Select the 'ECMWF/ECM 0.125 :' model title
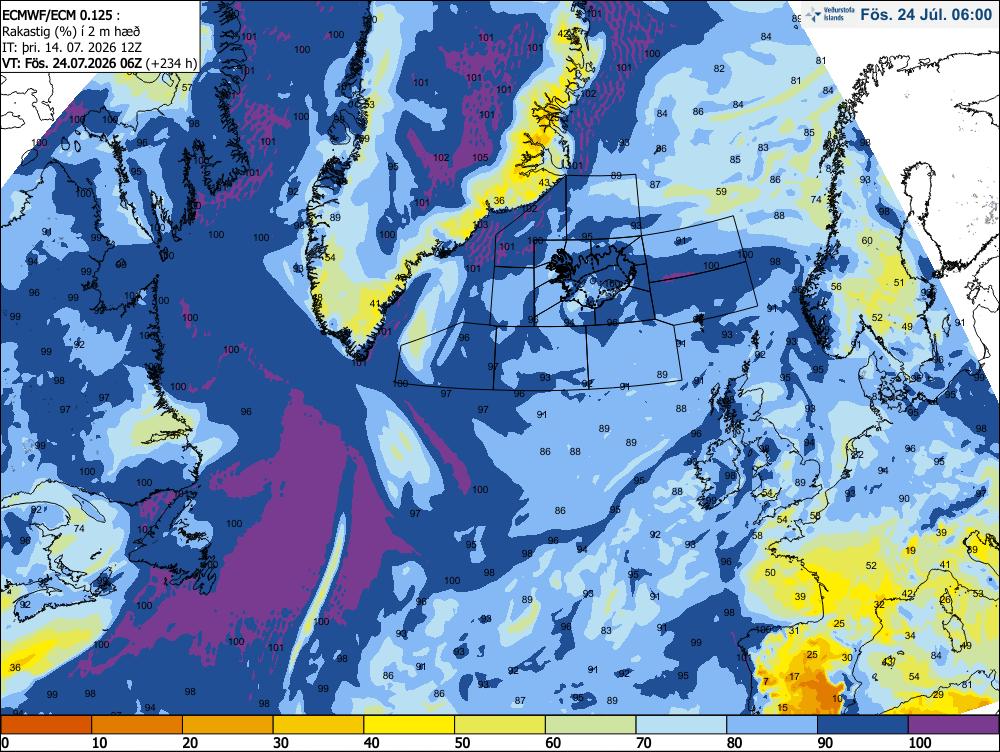This screenshot has width=1000, height=752. 61,15
